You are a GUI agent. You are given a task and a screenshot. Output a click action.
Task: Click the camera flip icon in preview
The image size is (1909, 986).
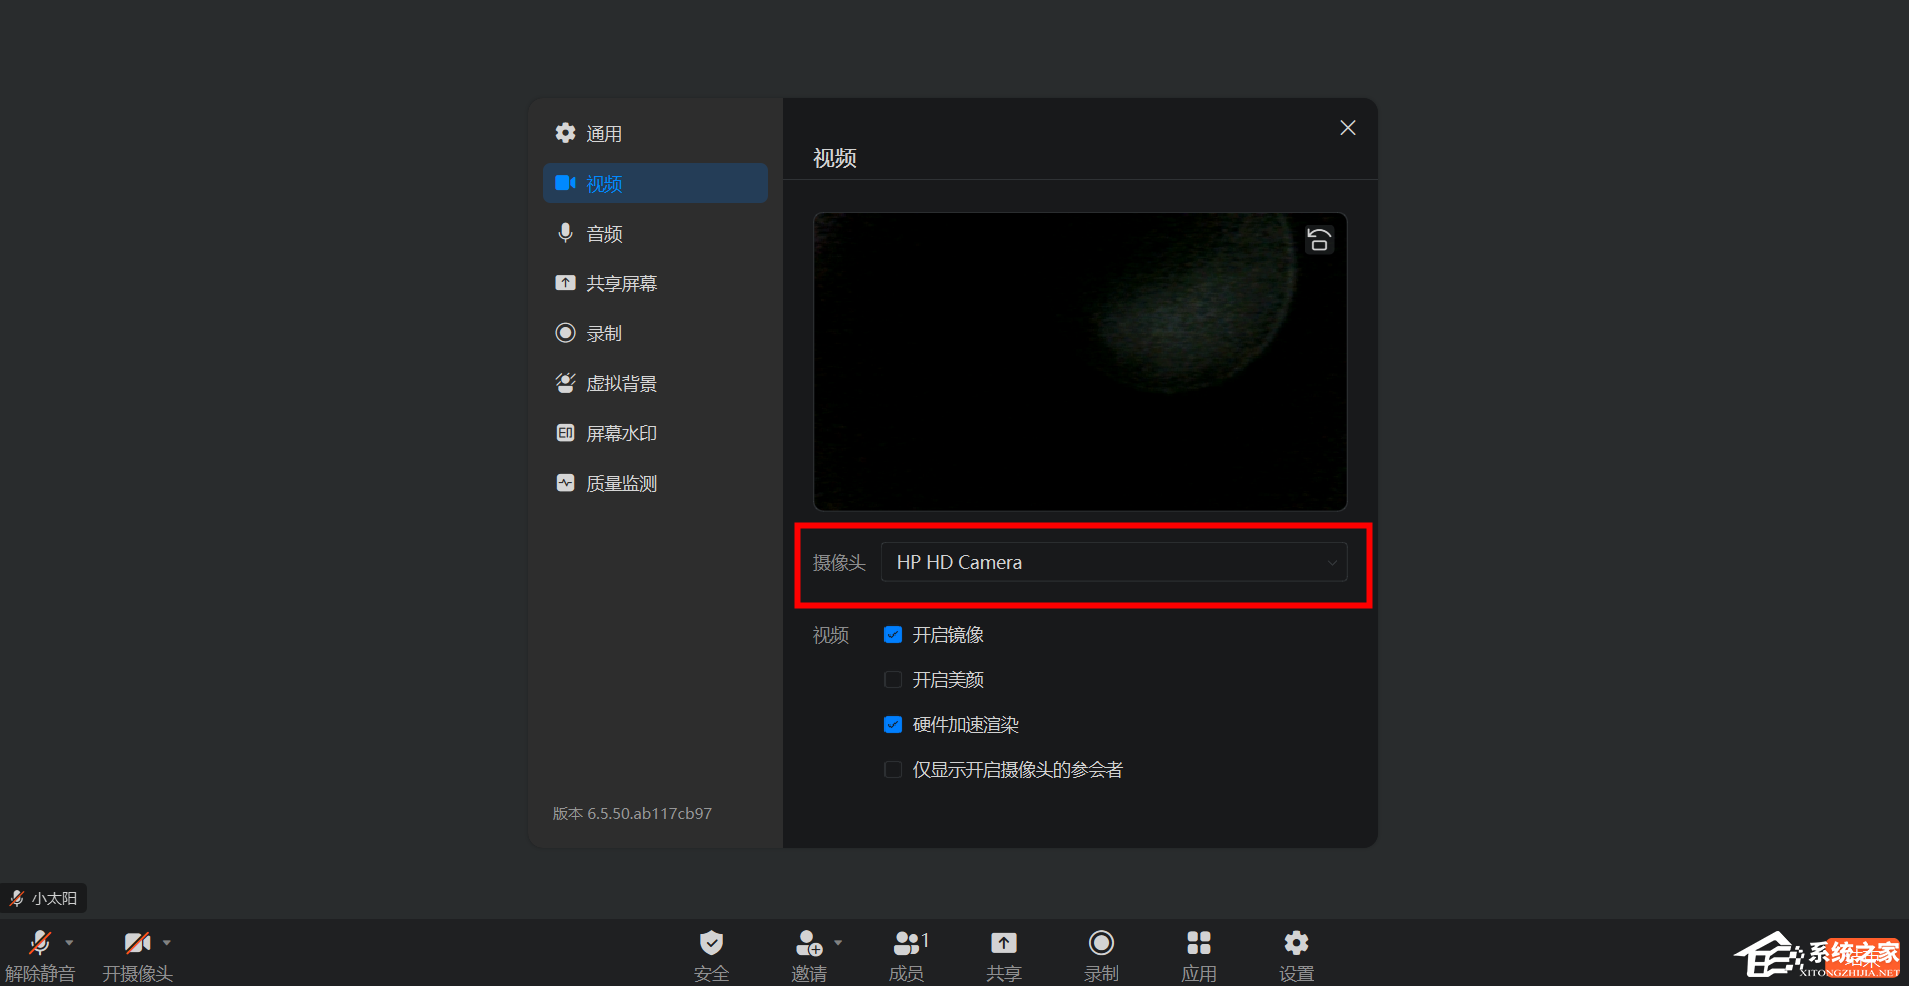1318,239
